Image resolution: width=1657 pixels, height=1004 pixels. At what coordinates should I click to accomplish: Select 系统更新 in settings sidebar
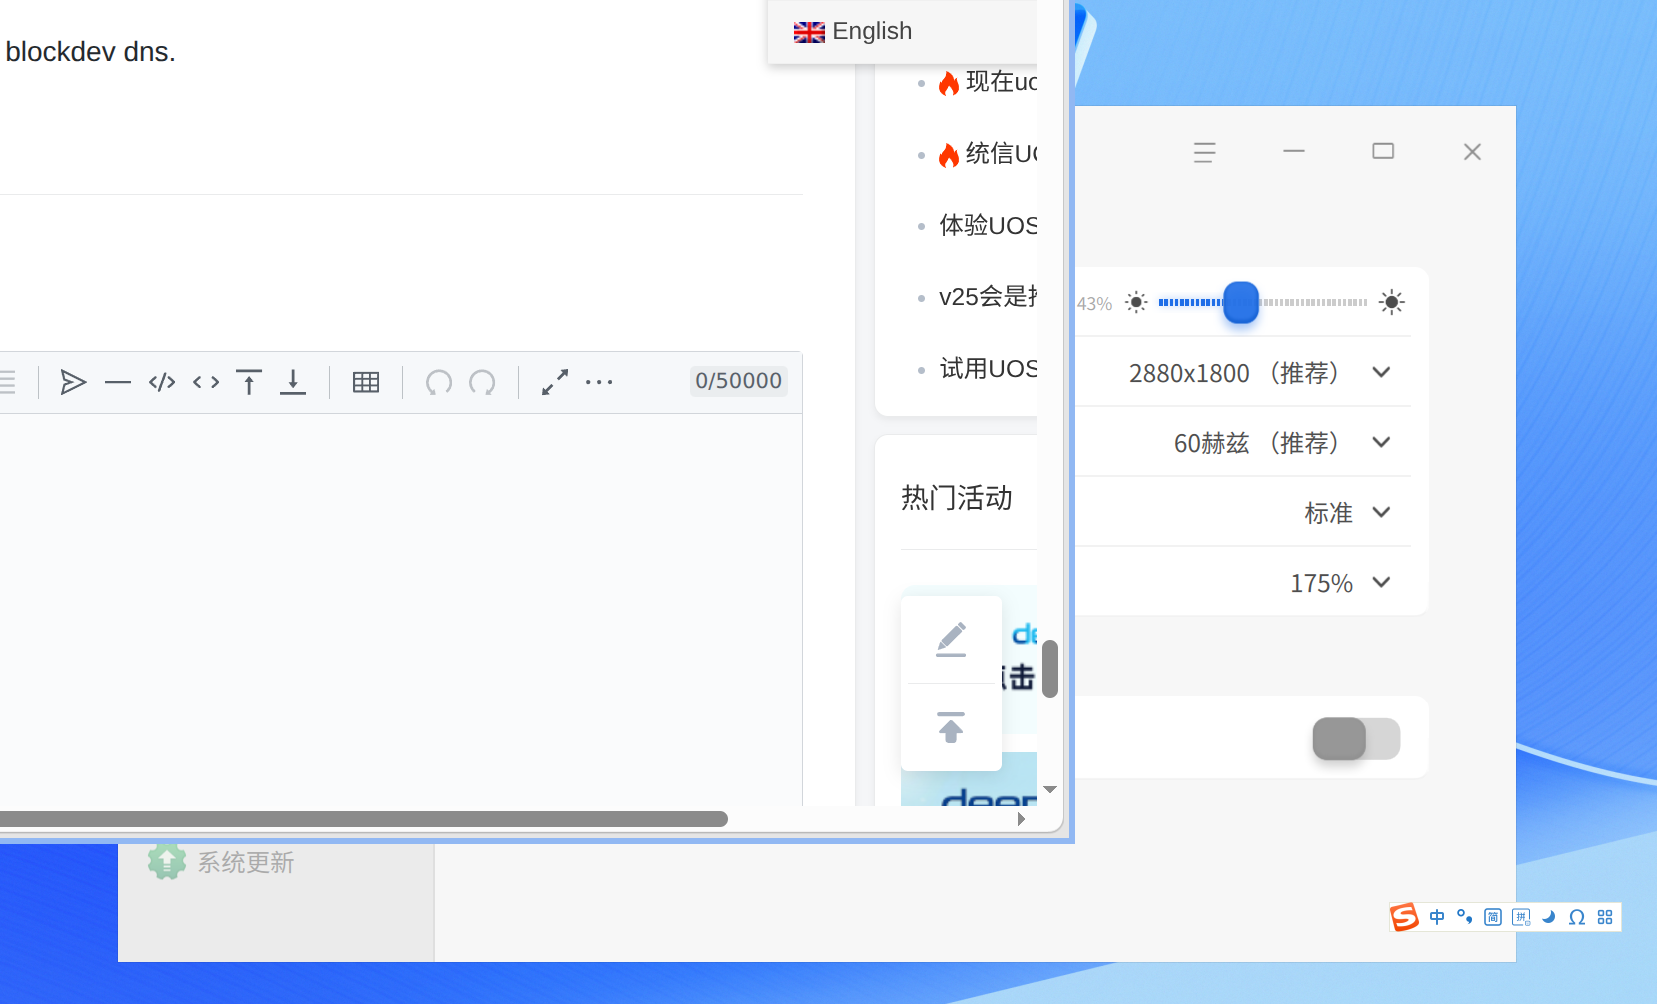(x=221, y=862)
